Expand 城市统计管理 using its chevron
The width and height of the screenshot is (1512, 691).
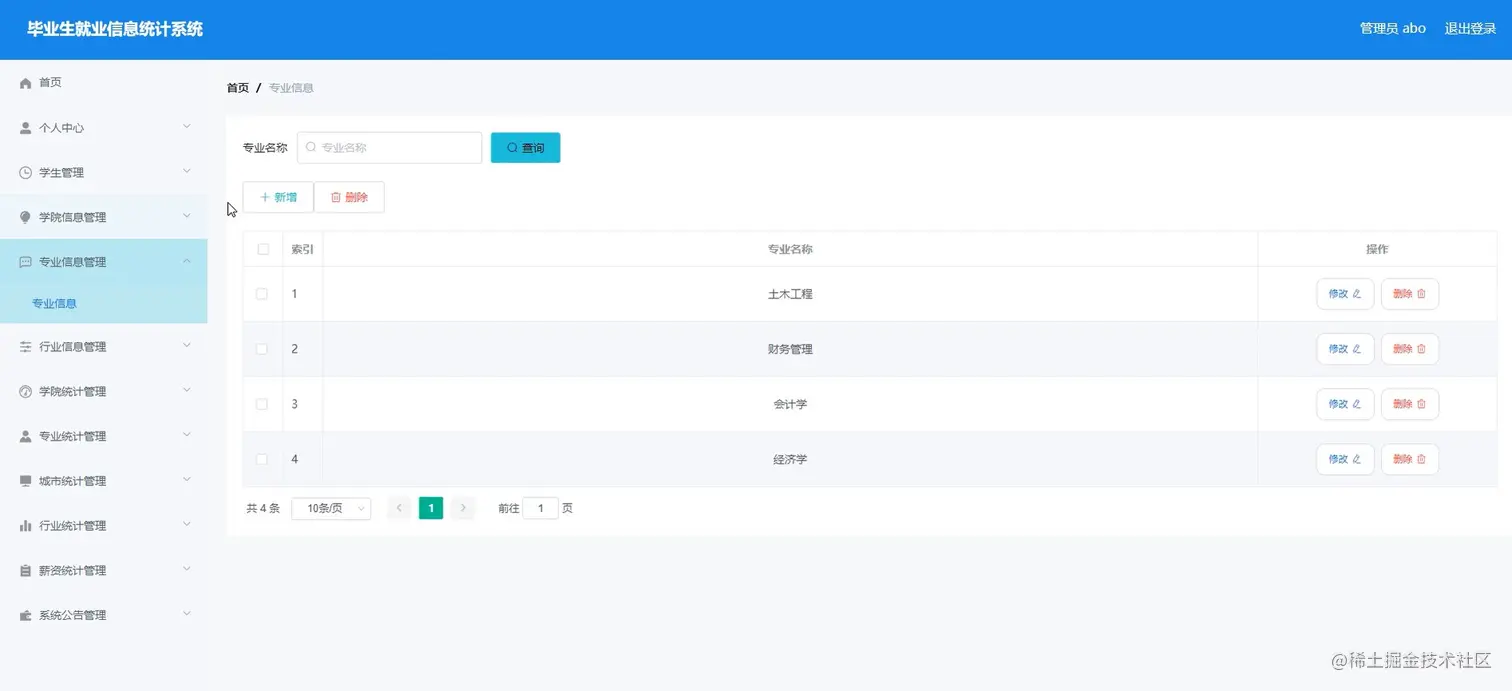187,480
